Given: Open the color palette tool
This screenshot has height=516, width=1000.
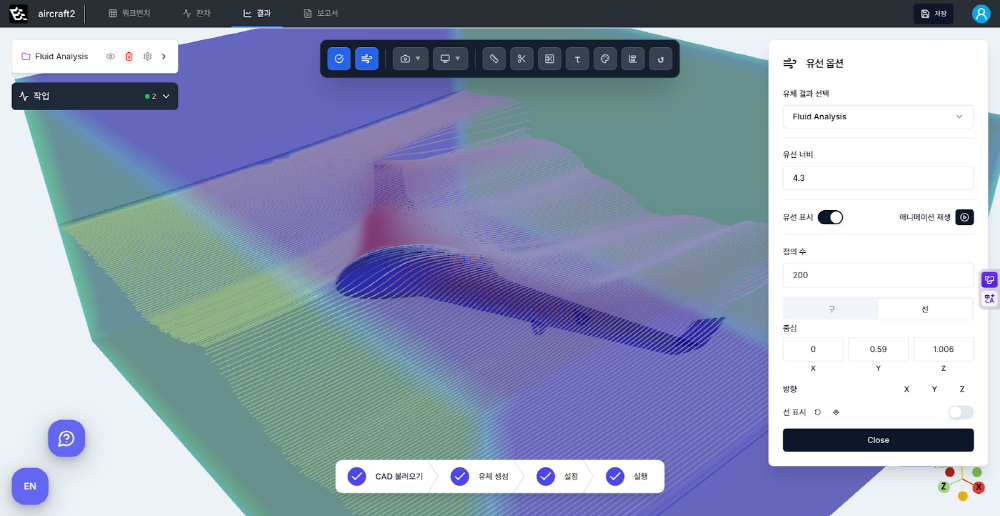Looking at the screenshot, I should coord(605,59).
